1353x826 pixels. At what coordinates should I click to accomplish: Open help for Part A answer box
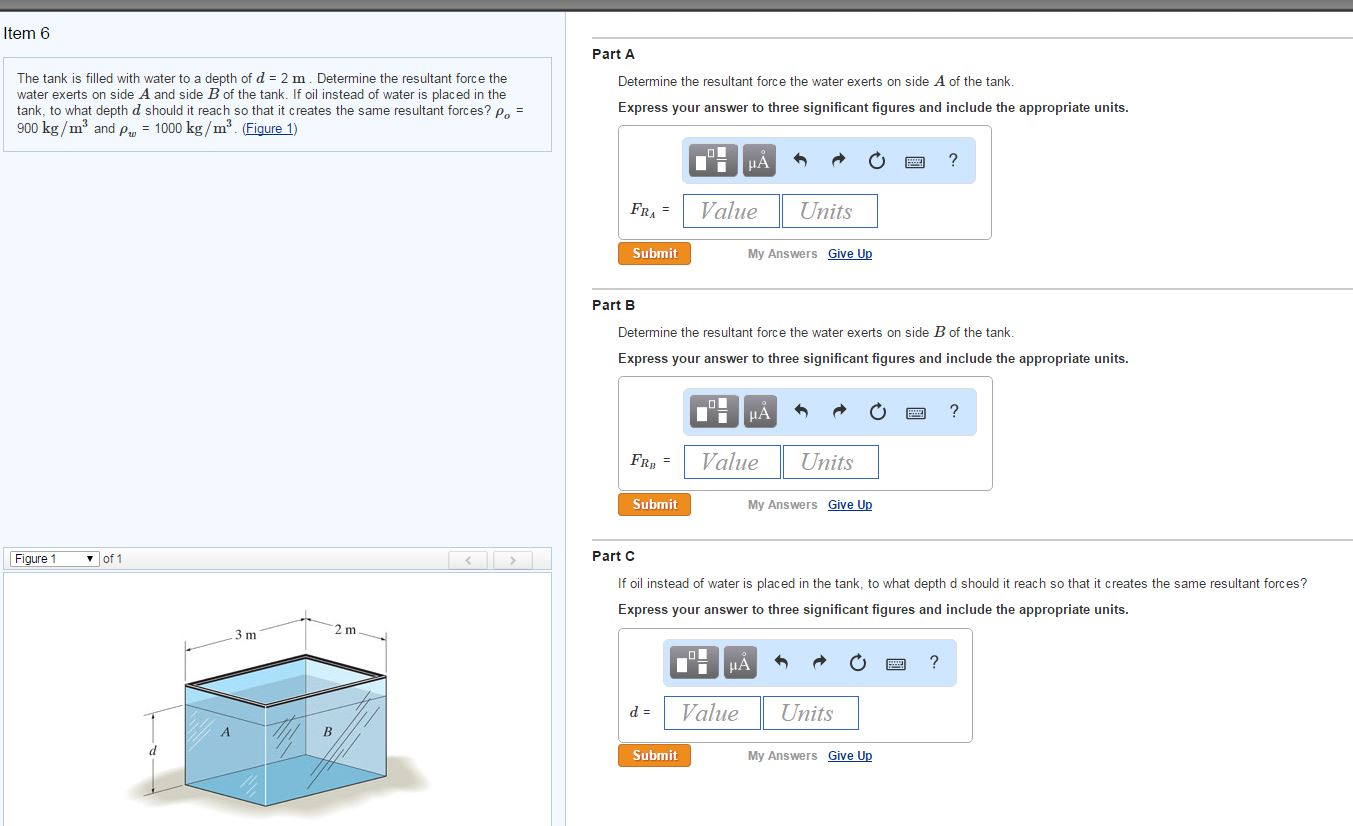(953, 160)
